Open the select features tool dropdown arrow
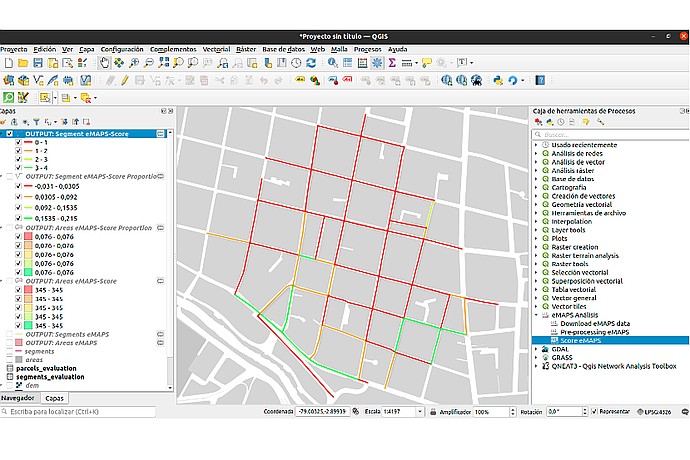Image resolution: width=690 pixels, height=460 pixels. coord(55,98)
